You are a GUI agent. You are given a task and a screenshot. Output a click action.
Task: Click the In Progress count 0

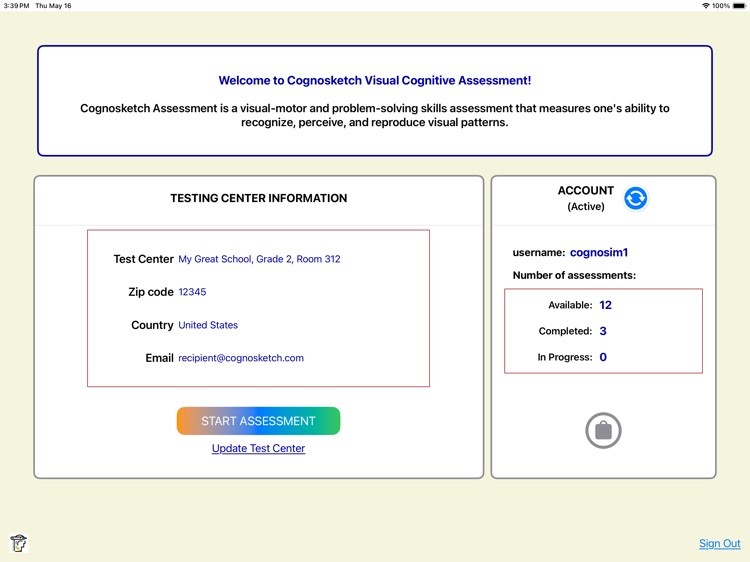[x=603, y=357]
